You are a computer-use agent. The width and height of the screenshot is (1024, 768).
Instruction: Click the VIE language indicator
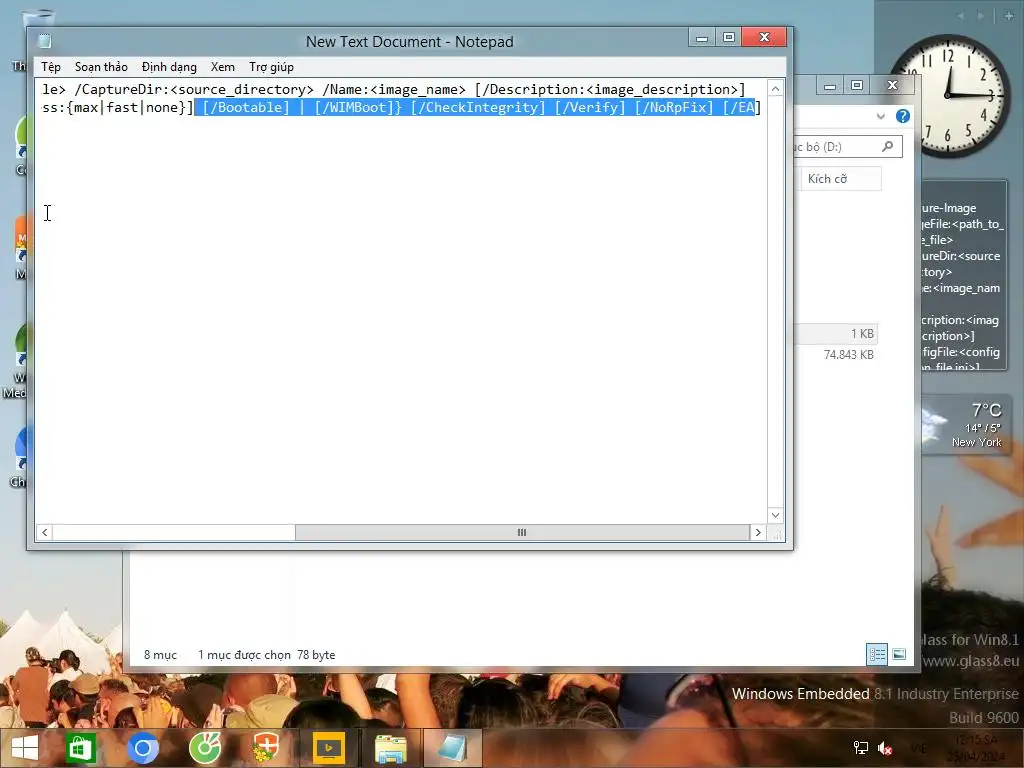pyautogui.click(x=918, y=748)
